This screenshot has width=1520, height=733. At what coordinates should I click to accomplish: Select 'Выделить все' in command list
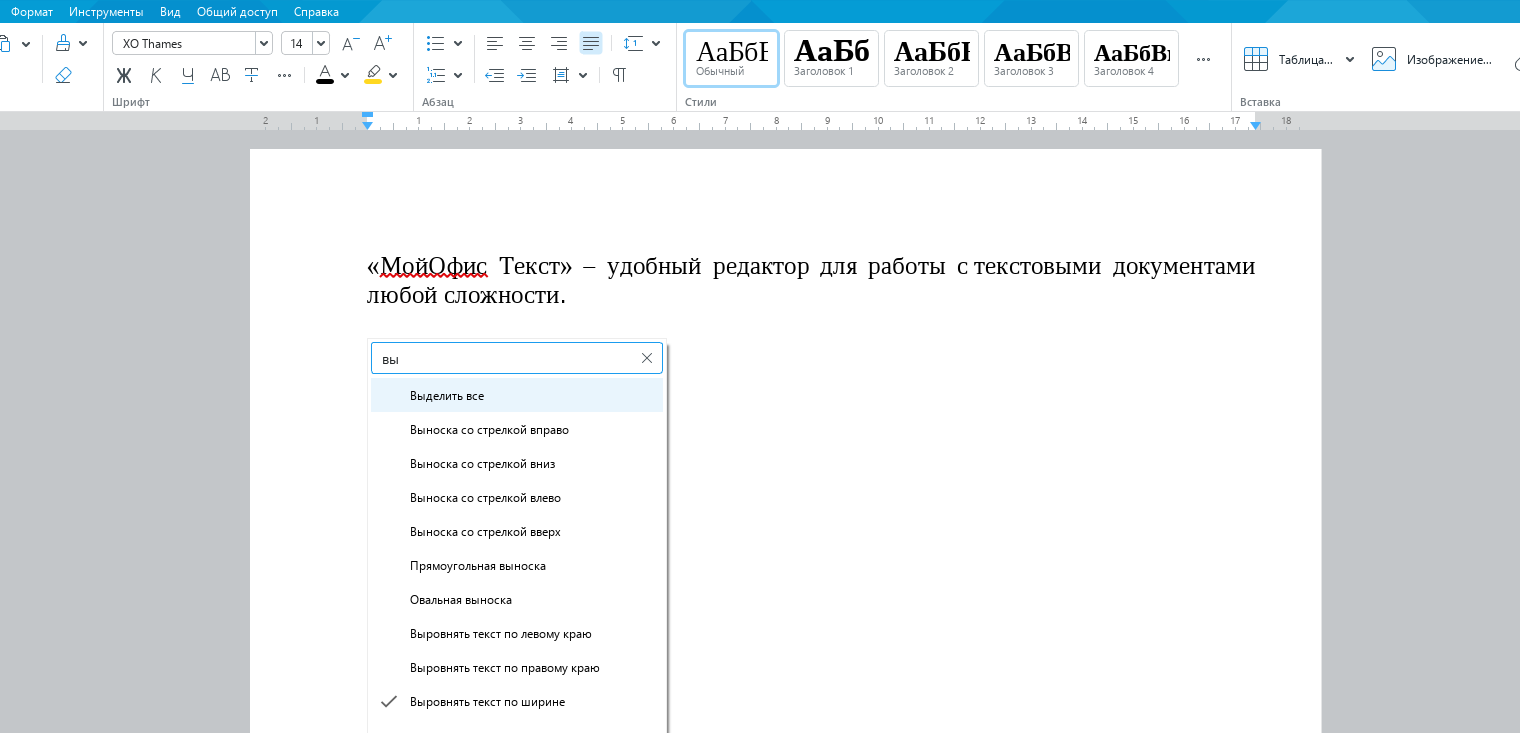tap(447, 396)
